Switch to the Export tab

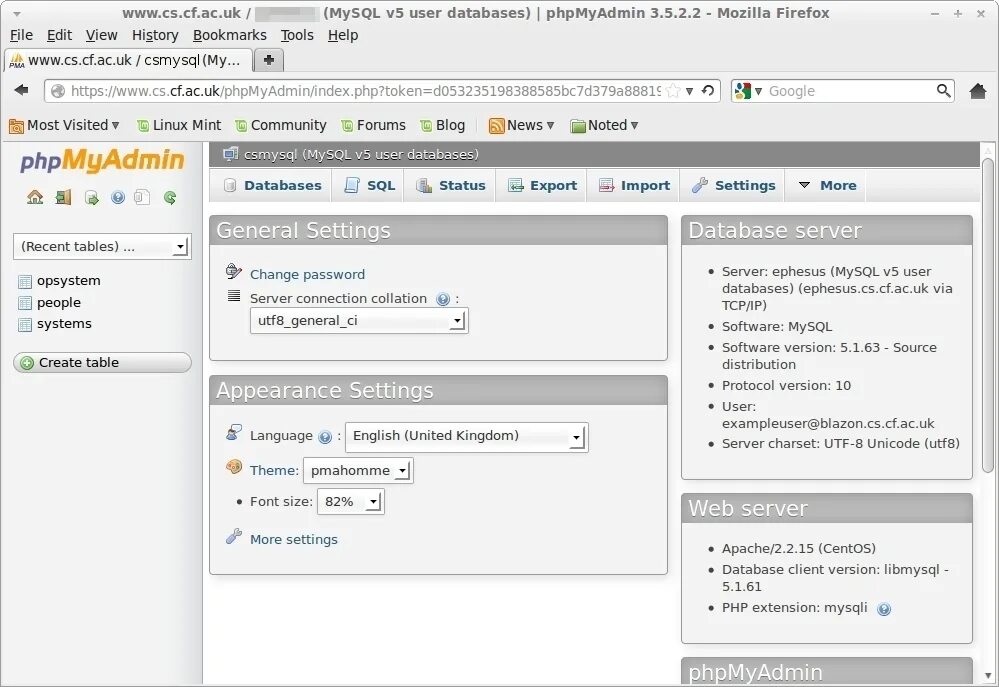[x=542, y=185]
